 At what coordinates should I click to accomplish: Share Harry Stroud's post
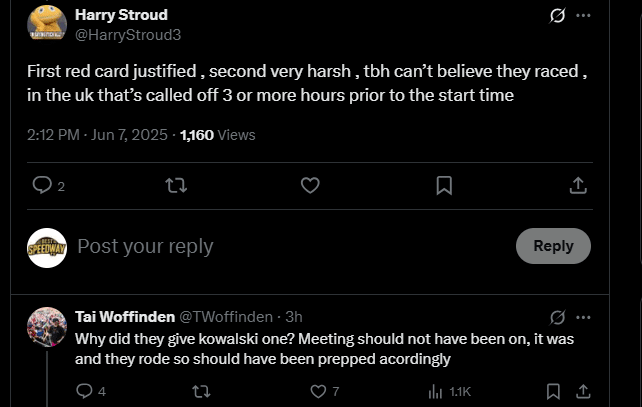click(x=578, y=185)
